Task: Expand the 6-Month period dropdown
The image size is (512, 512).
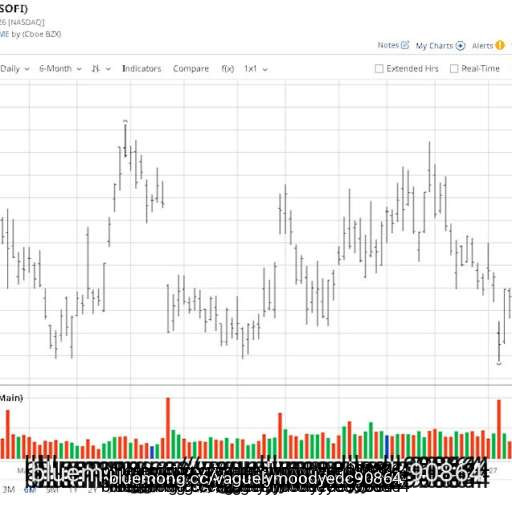Action: click(x=60, y=69)
